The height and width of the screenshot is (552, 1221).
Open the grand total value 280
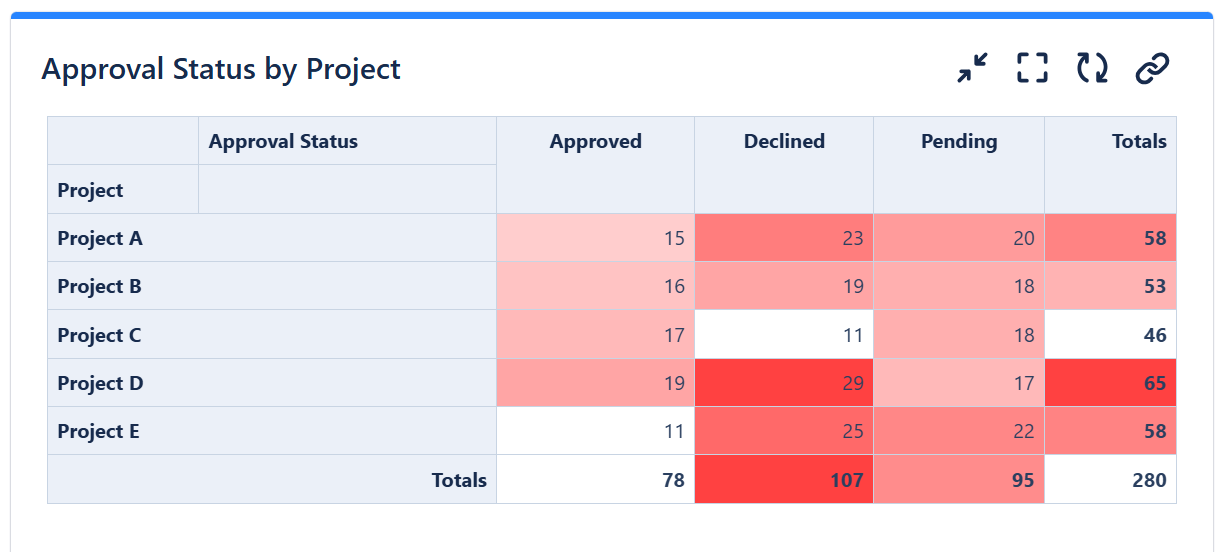click(x=1110, y=480)
